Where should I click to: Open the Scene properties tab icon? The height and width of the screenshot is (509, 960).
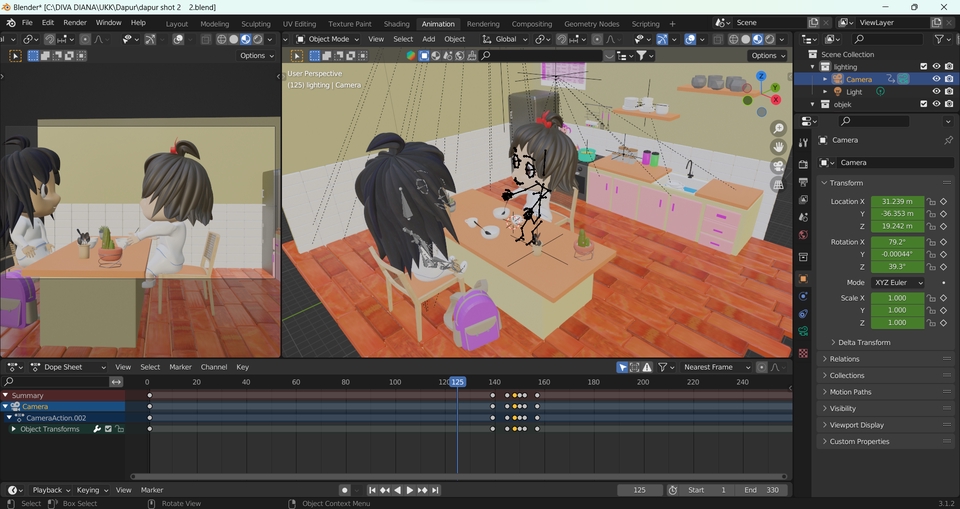[803, 217]
